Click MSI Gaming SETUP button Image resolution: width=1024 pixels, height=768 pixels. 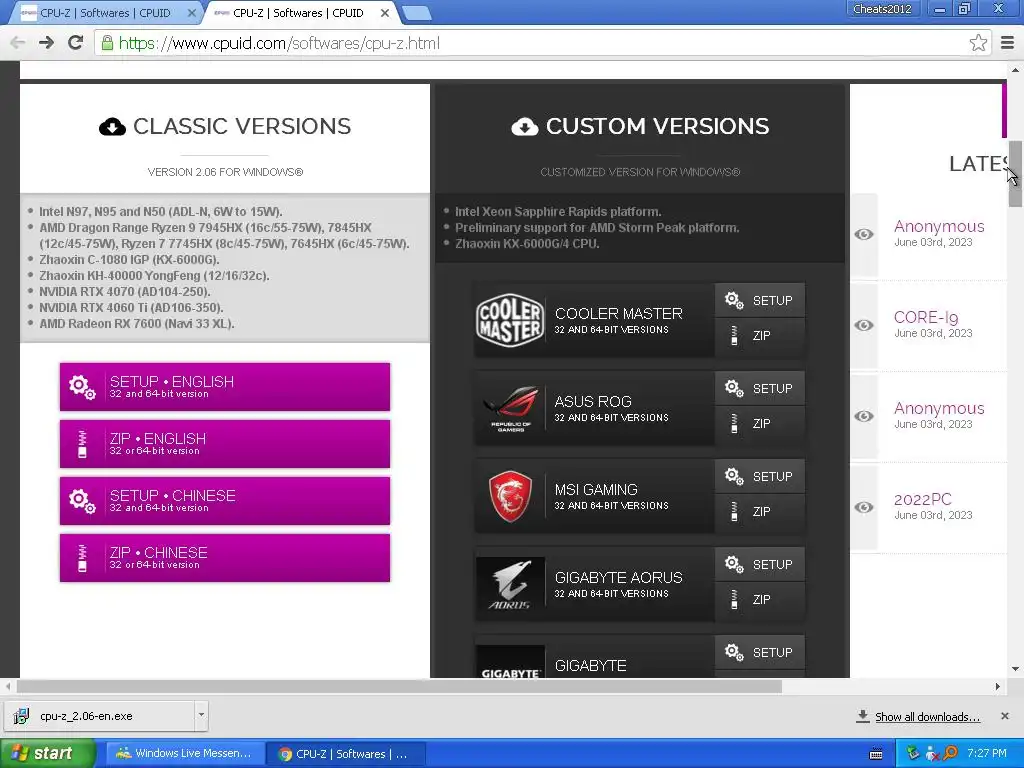tap(760, 477)
